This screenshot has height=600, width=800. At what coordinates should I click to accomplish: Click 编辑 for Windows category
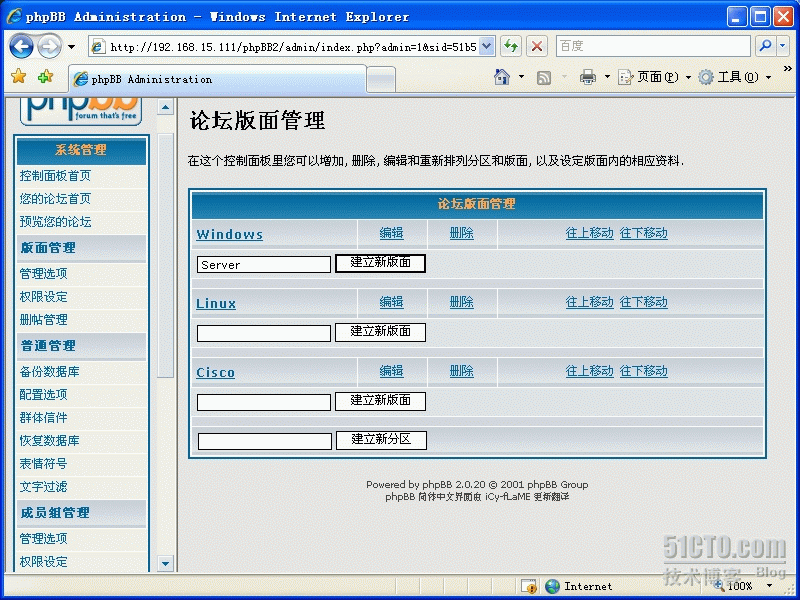[x=391, y=233]
